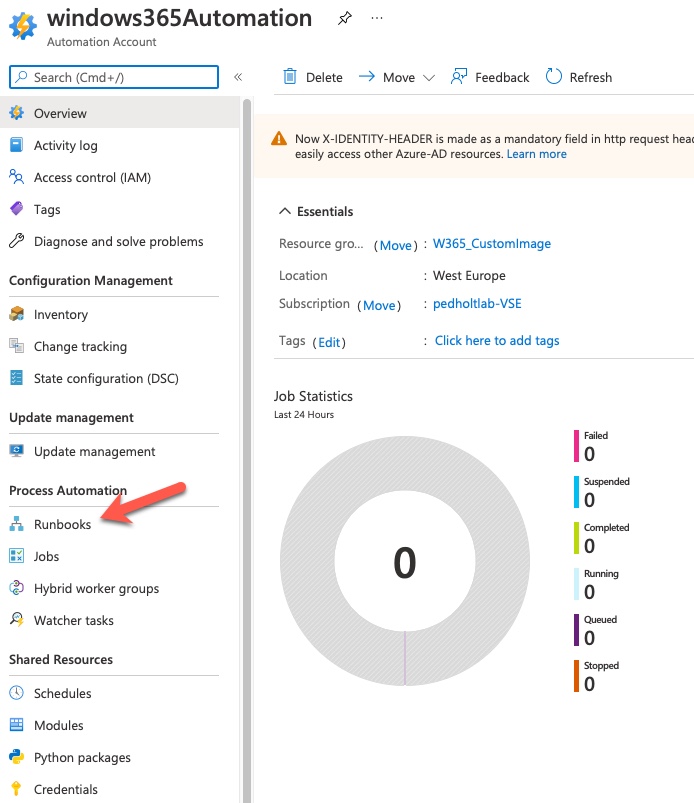Click the West Europe location value
694x803 pixels.
(x=469, y=276)
